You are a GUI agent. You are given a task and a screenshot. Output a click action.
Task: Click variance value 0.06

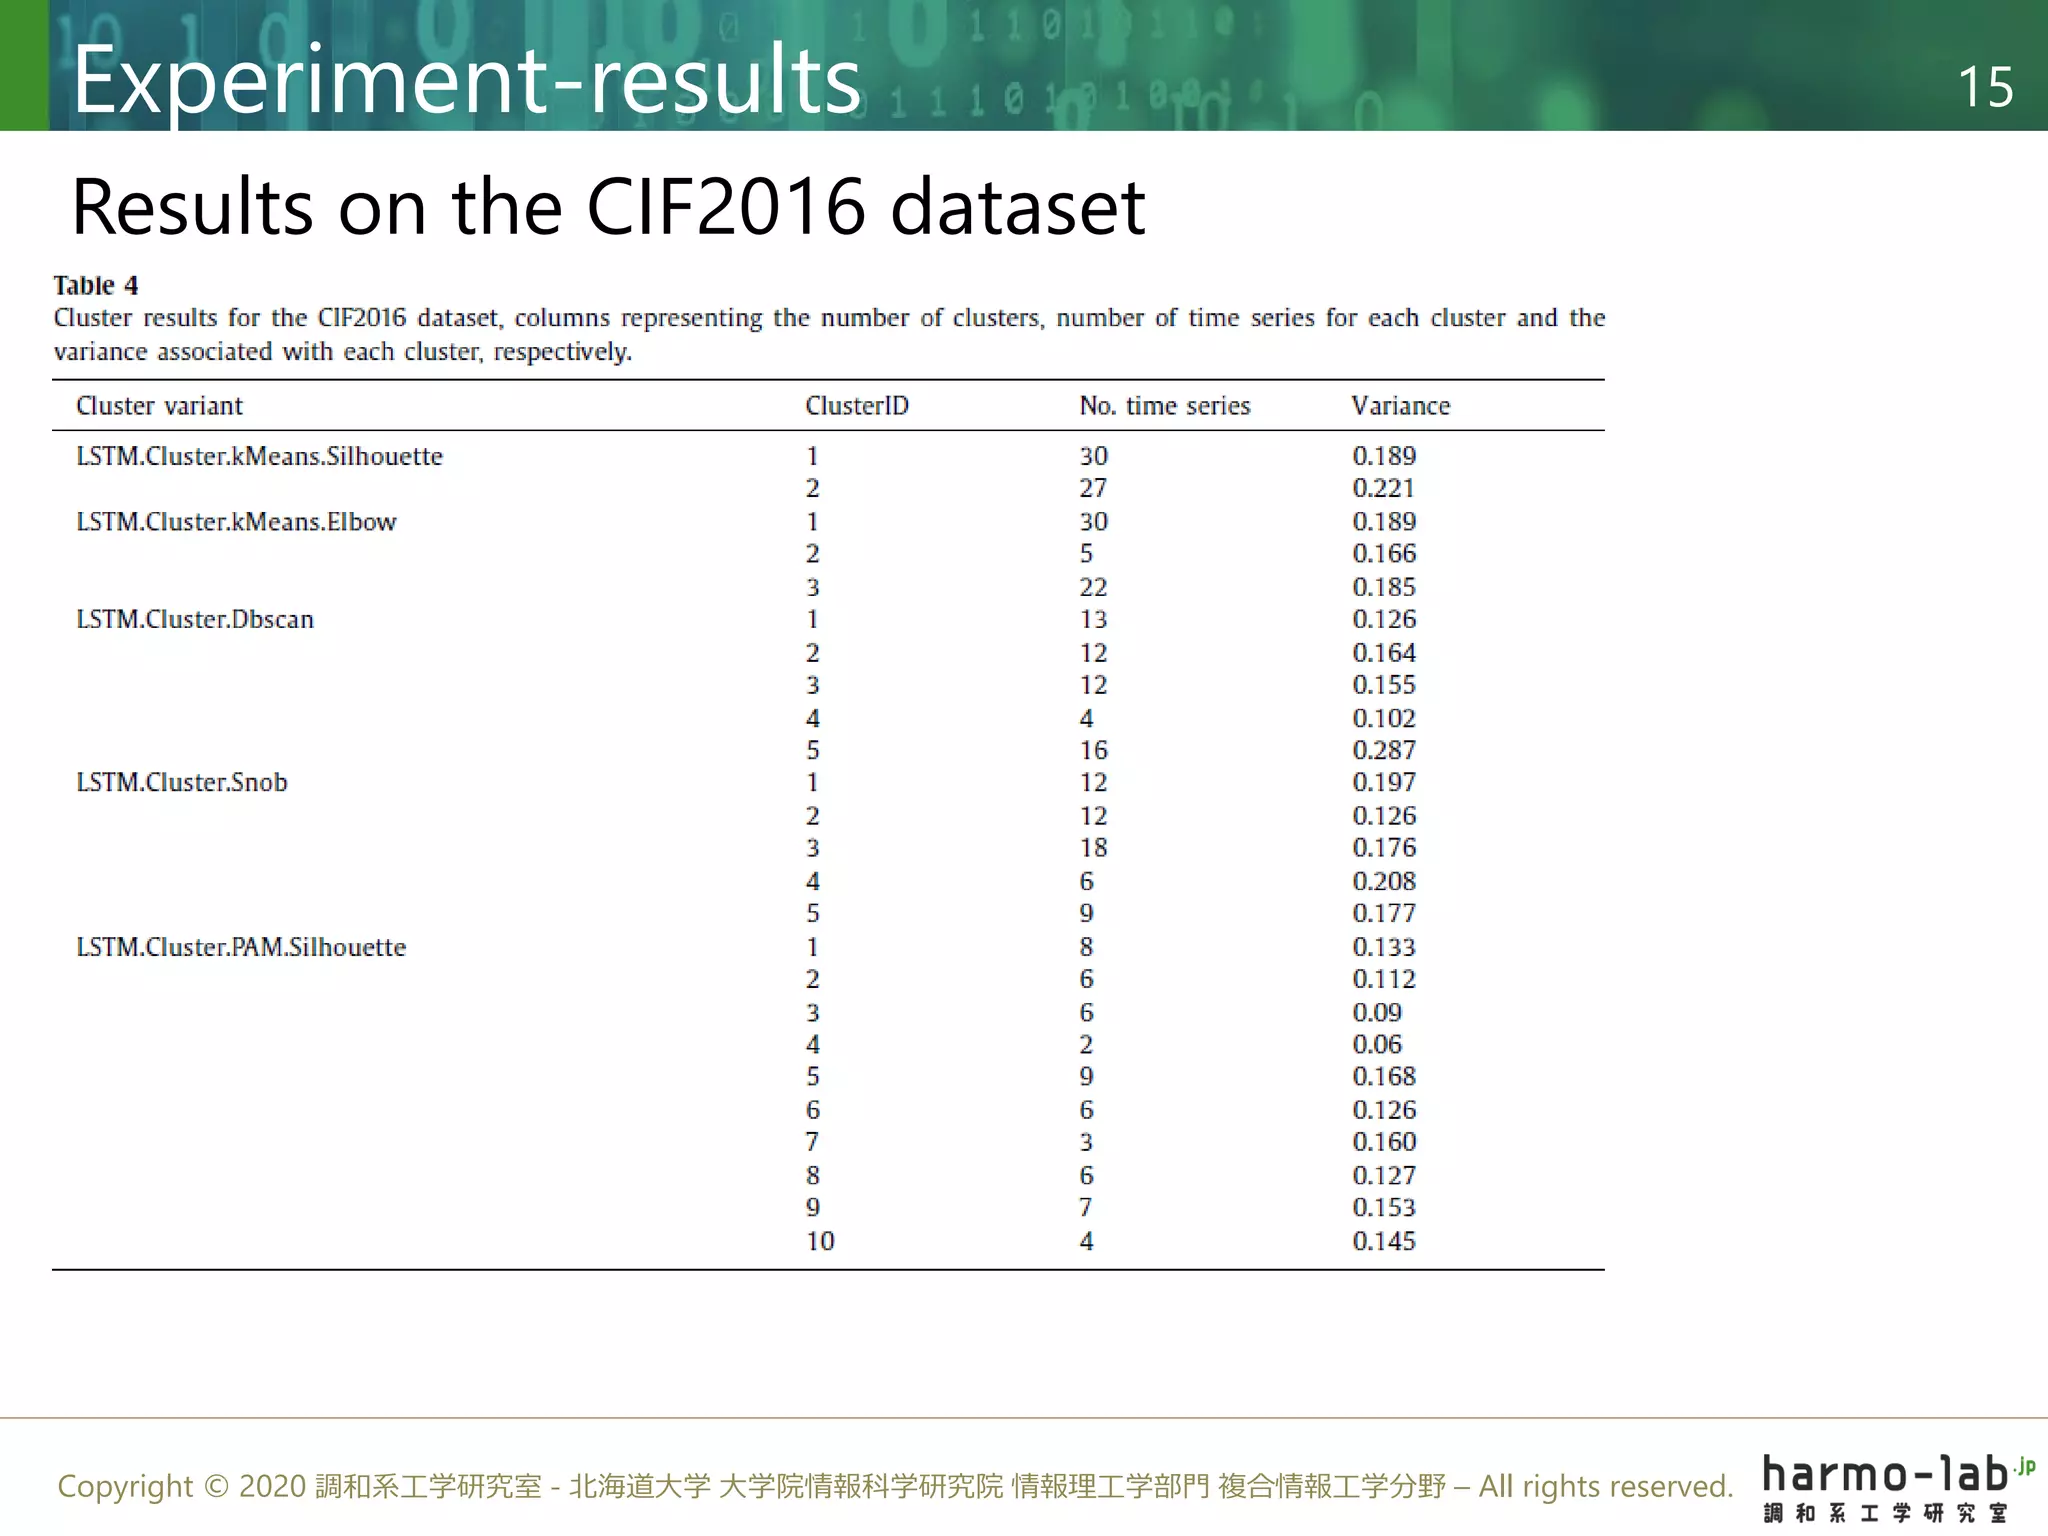tap(1377, 1044)
